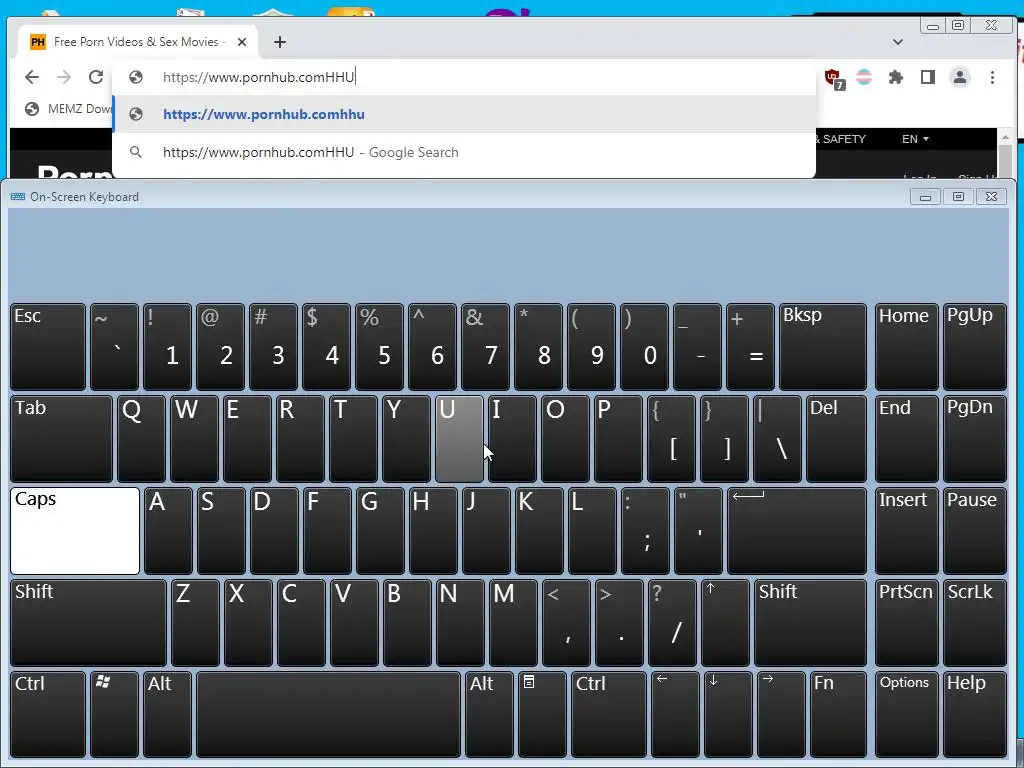
Task: Open the Extensions puzzle piece menu
Action: (x=895, y=77)
